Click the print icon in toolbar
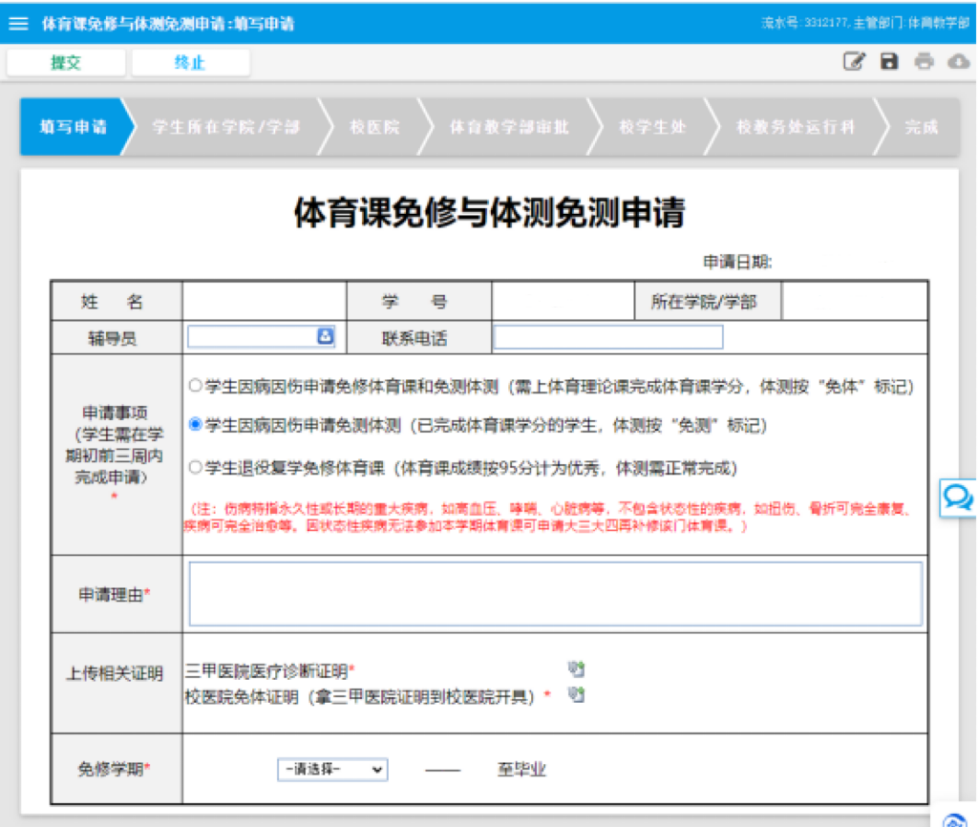Viewport: 978px width, 827px height. pos(924,62)
